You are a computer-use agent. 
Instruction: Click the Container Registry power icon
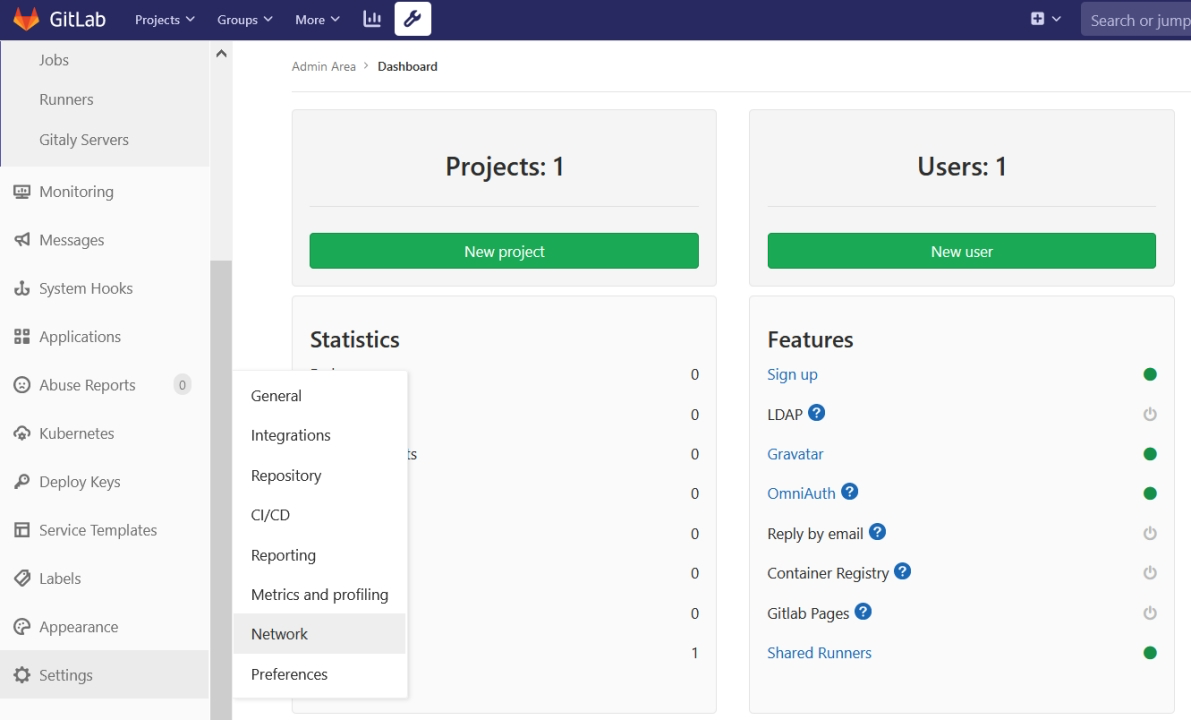(1150, 573)
